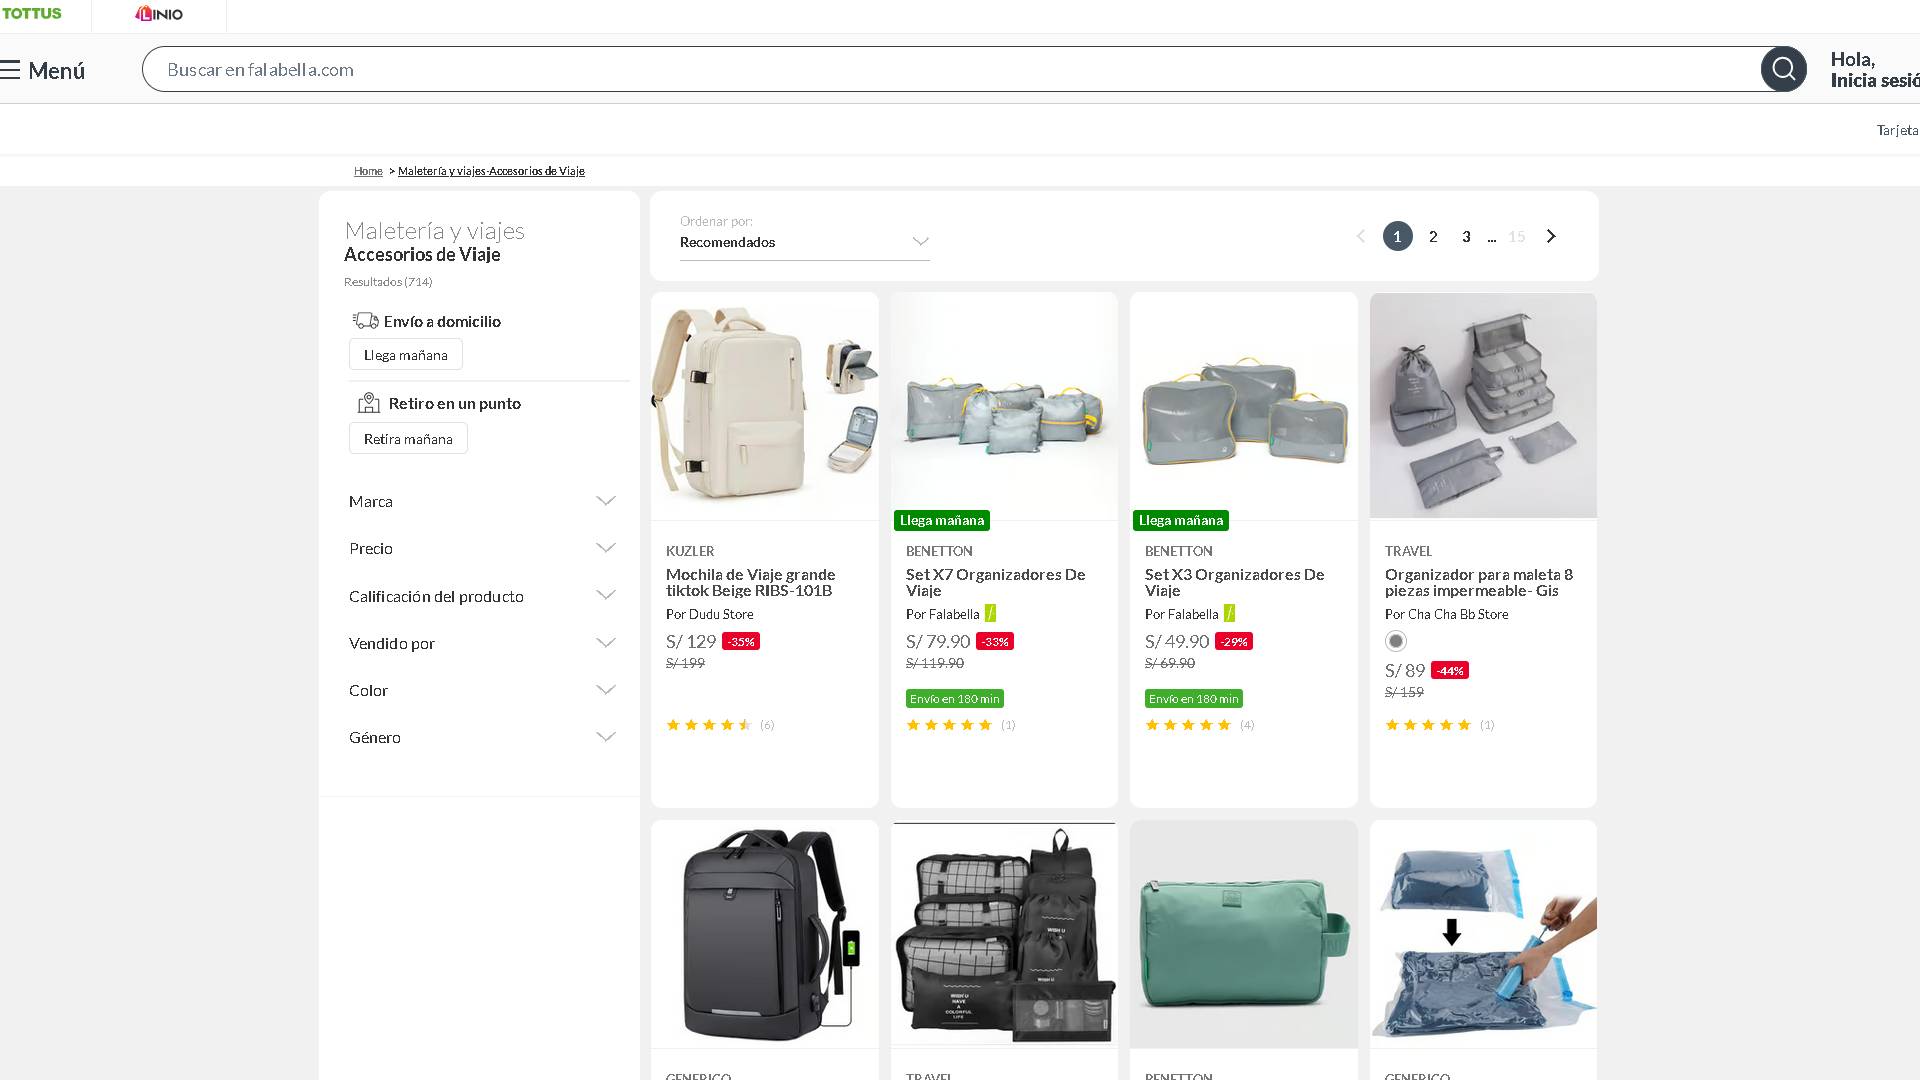The width and height of the screenshot is (1920, 1080).
Task: Open Set X3 Organizadores De Viaje title
Action: click(1234, 582)
